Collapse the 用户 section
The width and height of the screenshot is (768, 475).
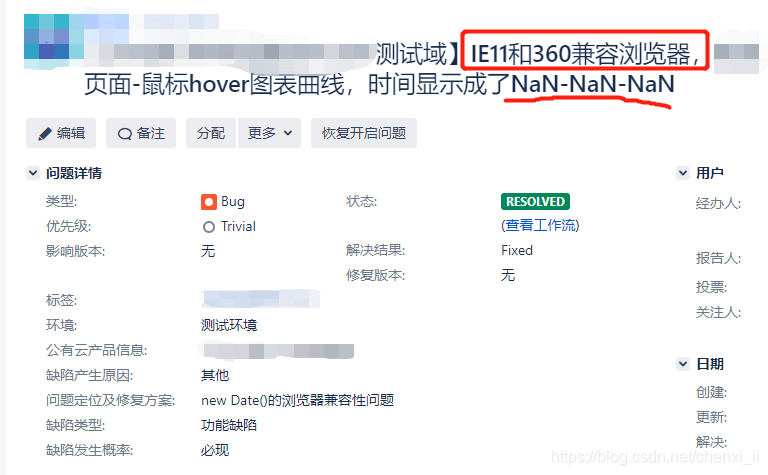tap(683, 173)
